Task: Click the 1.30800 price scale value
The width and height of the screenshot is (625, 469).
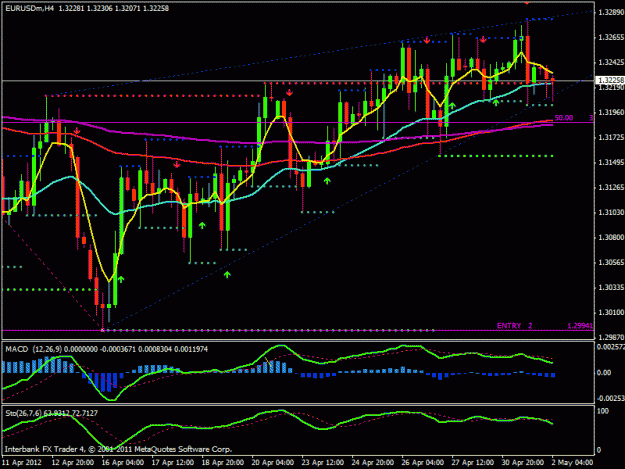Action: [x=611, y=237]
